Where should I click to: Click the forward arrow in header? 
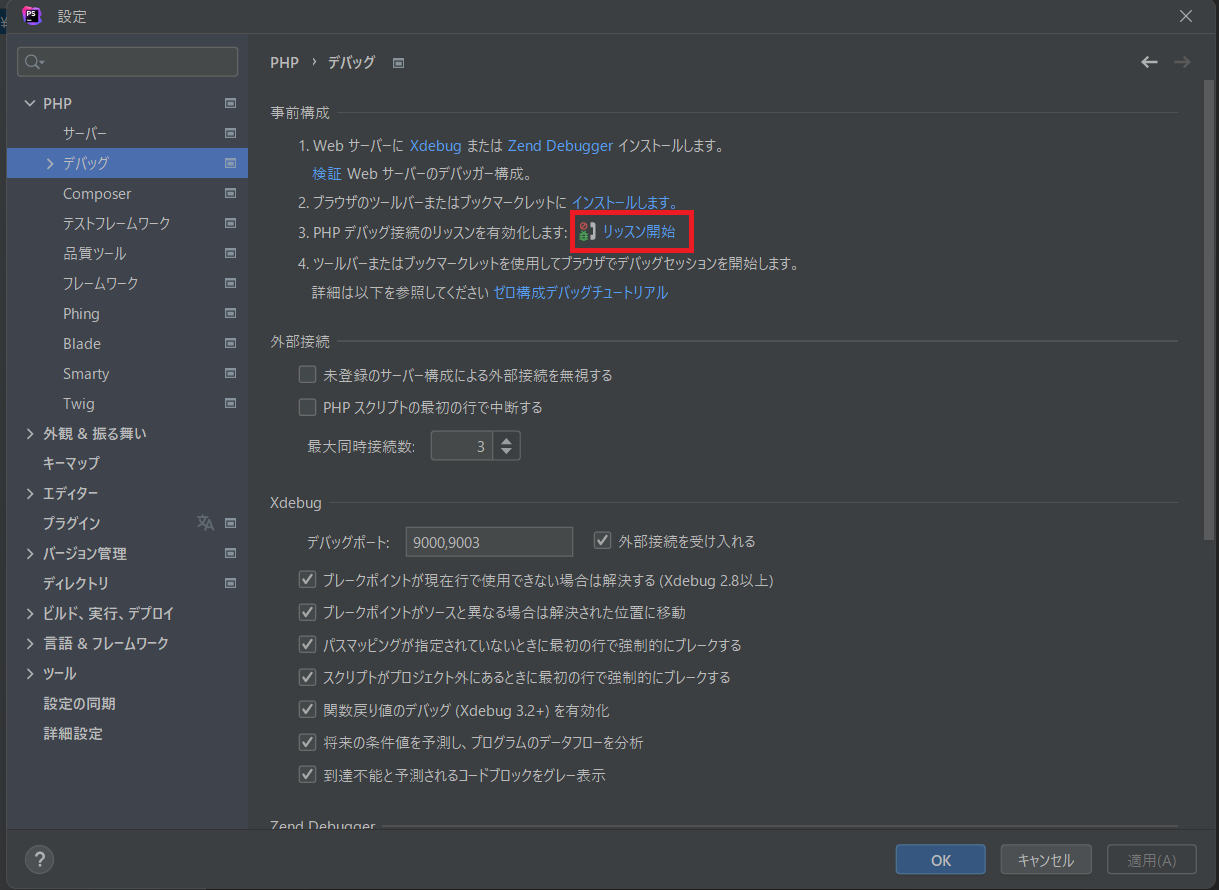1182,62
